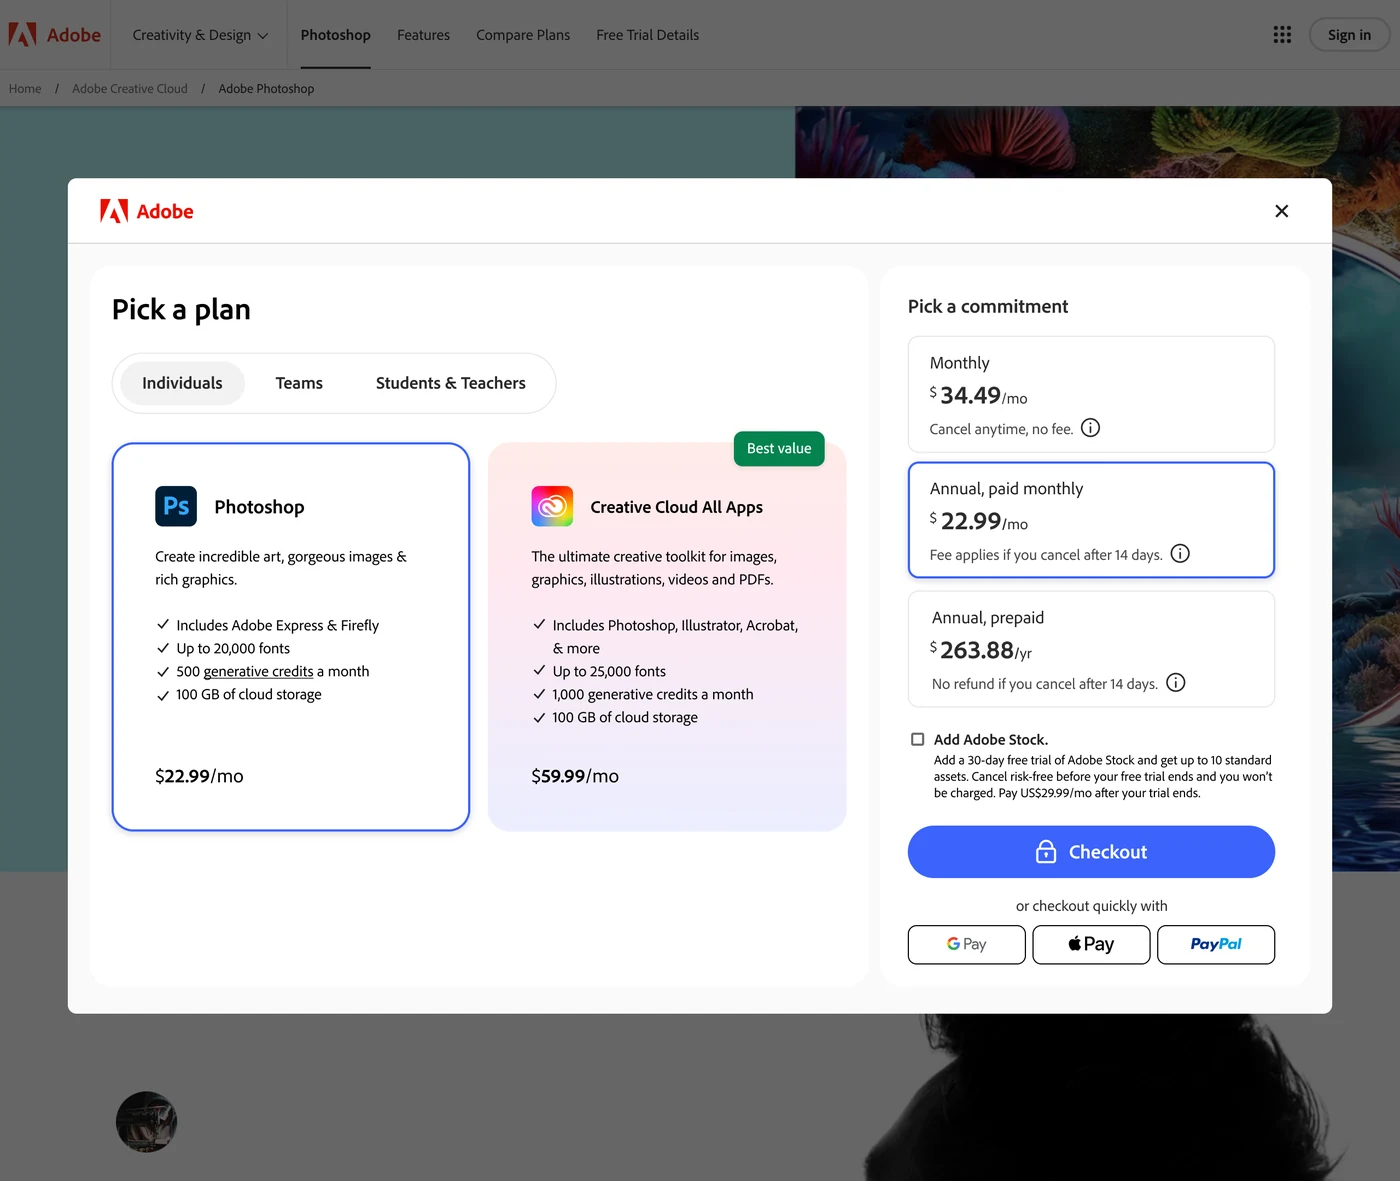Pay with Apple Pay
The image size is (1400, 1181).
click(x=1091, y=944)
